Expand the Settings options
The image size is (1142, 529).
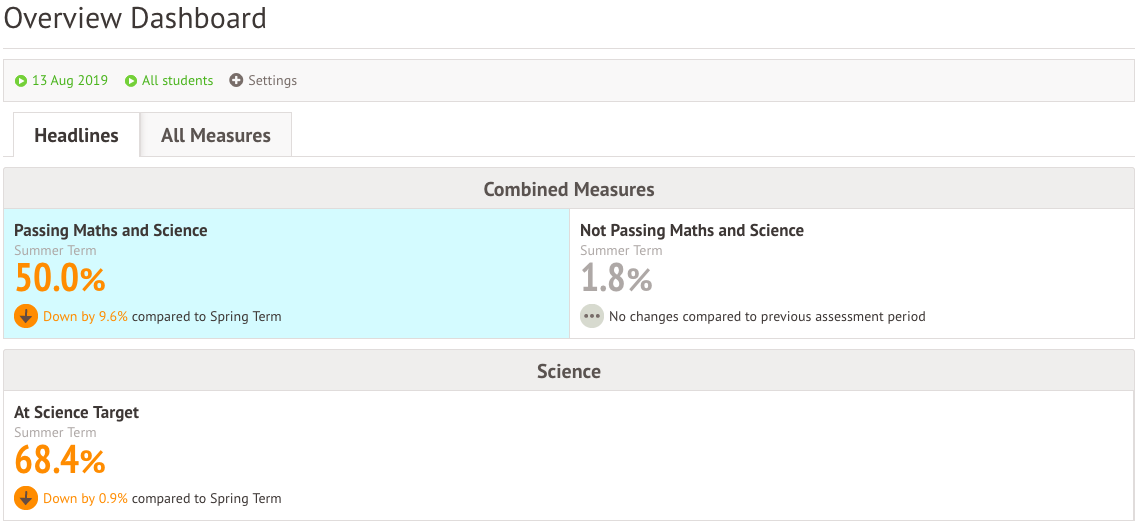click(272, 81)
